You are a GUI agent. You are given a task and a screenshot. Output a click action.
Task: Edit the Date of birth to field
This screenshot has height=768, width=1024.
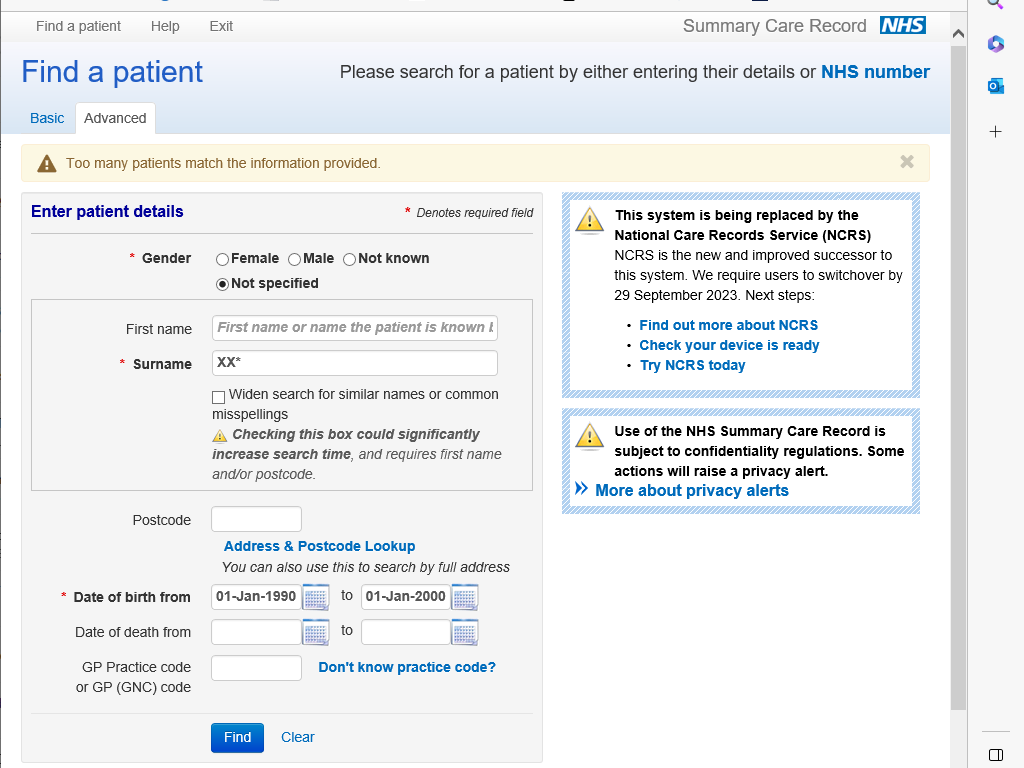406,597
